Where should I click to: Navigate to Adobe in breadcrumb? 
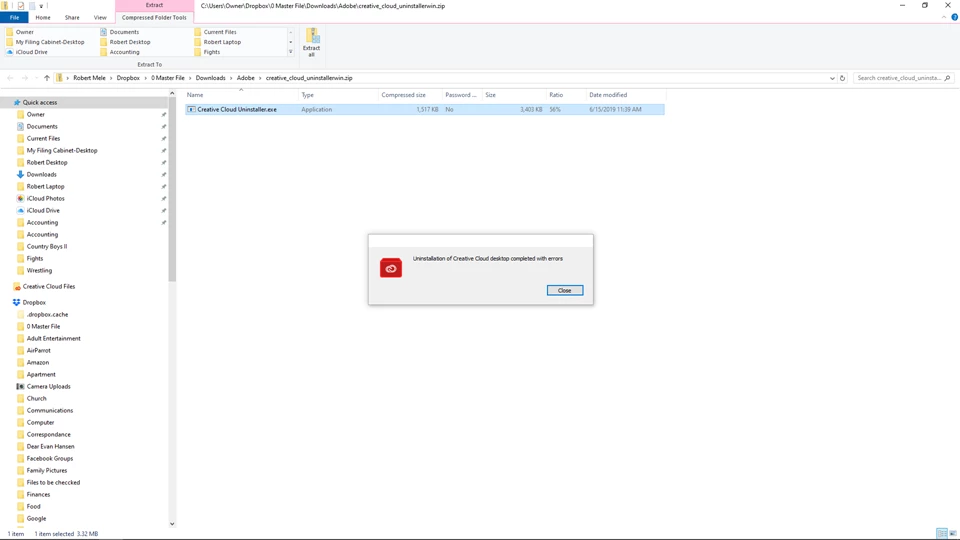(x=246, y=78)
